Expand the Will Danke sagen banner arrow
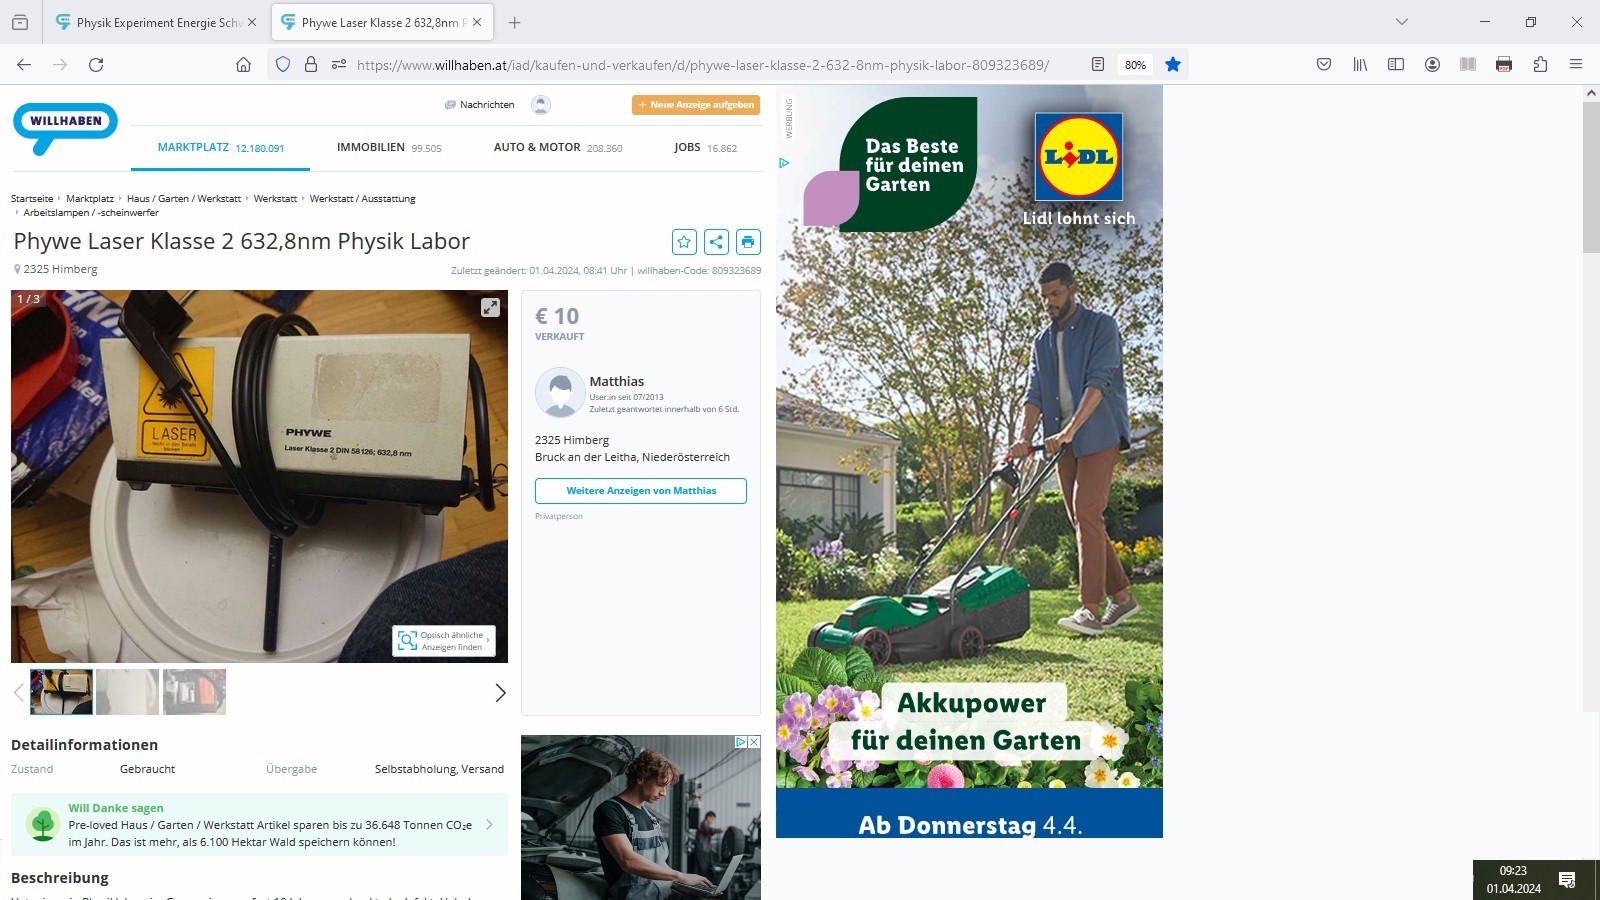This screenshot has width=1600, height=900. (489, 825)
